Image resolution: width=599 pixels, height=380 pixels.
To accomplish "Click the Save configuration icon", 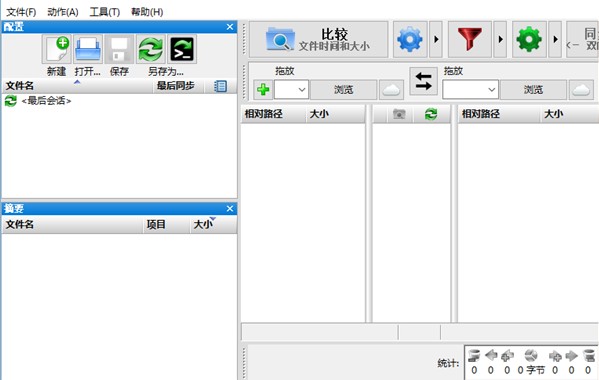I will point(119,49).
